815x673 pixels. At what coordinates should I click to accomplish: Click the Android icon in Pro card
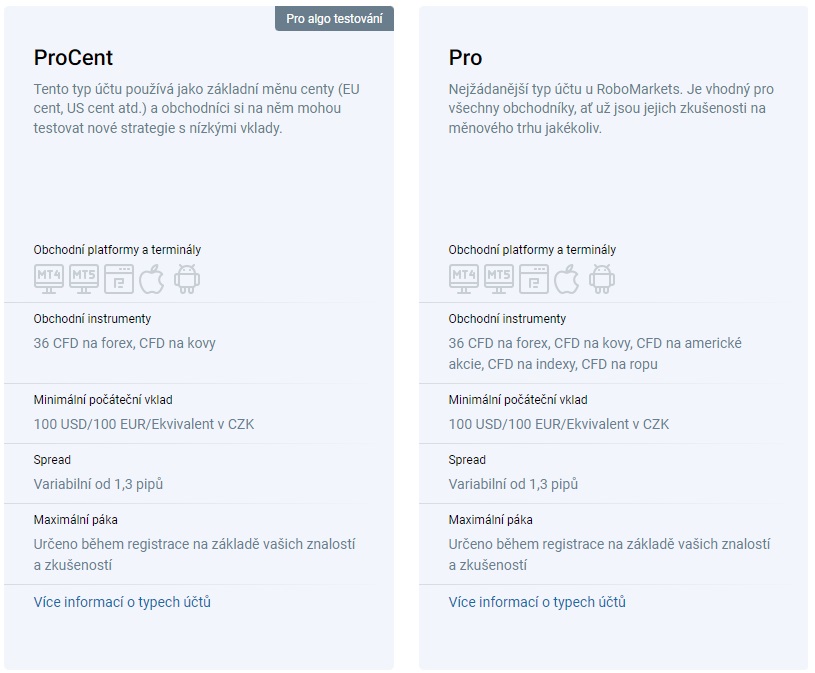[601, 279]
